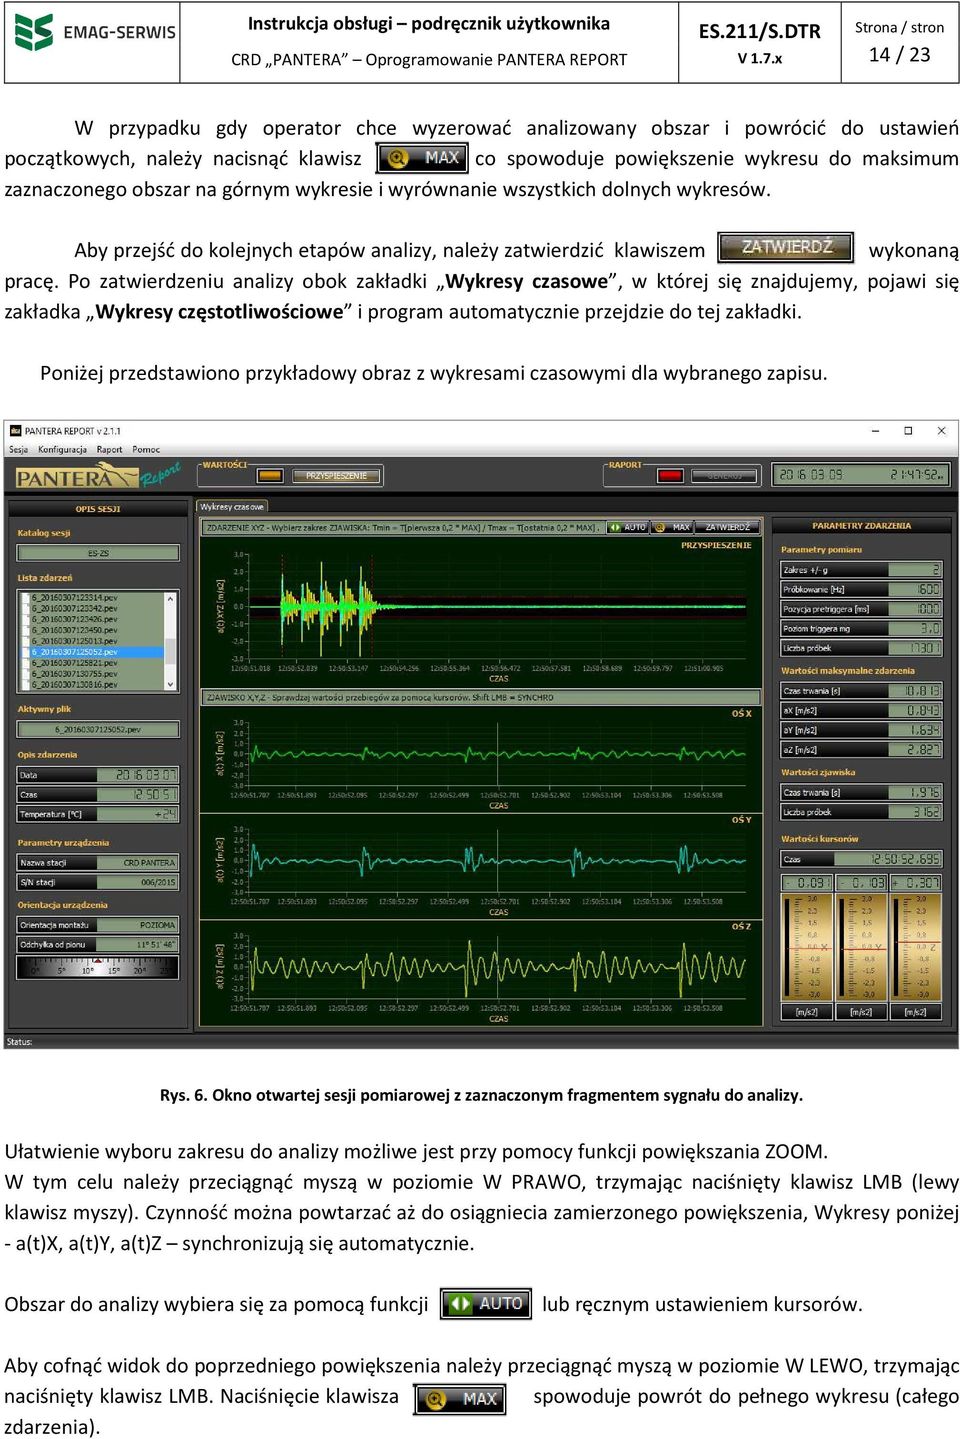The image size is (960, 1439).
Task: Click the file icon of 6_20160307130816.pev
Action: [26, 685]
